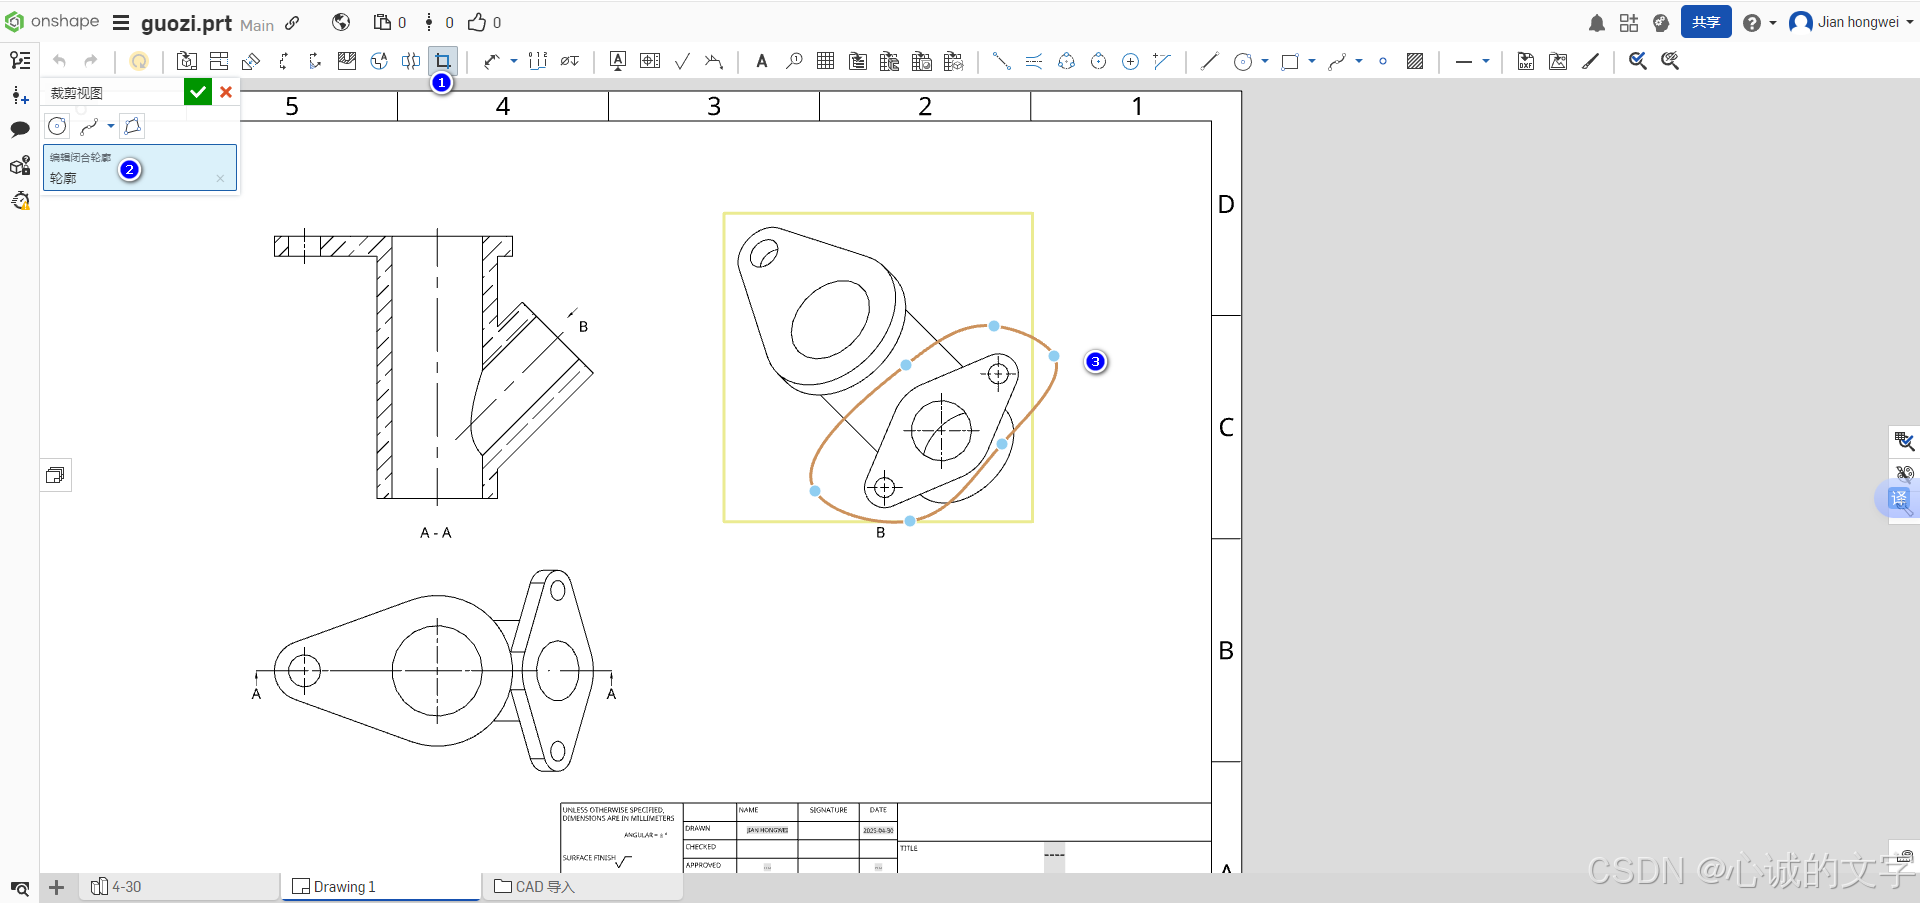Select the Line sketch tool
The image size is (1920, 903).
pos(1209,61)
